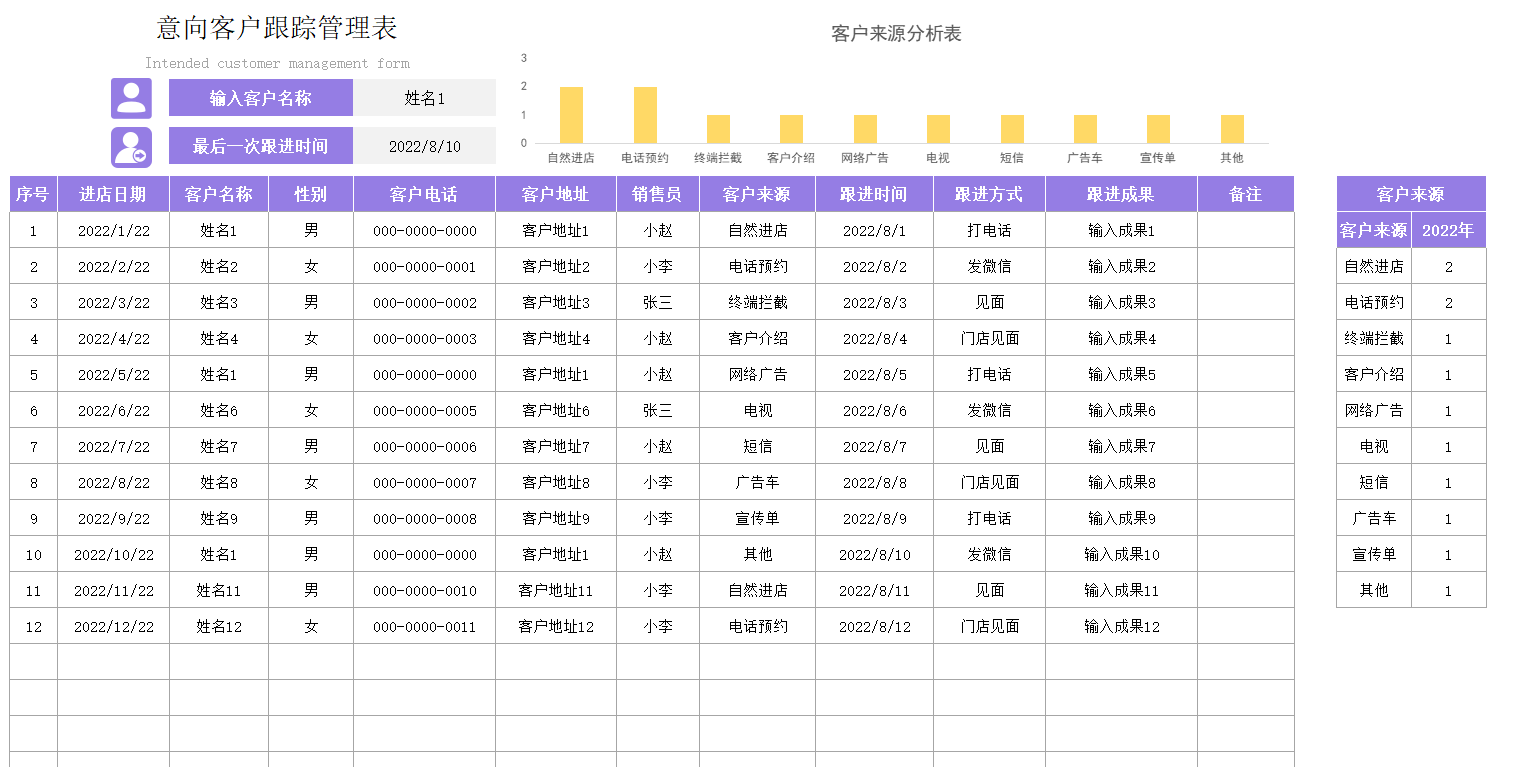The height and width of the screenshot is (767, 1530).
Task: Select the customer name cell 姓名2
Action: coord(219,266)
